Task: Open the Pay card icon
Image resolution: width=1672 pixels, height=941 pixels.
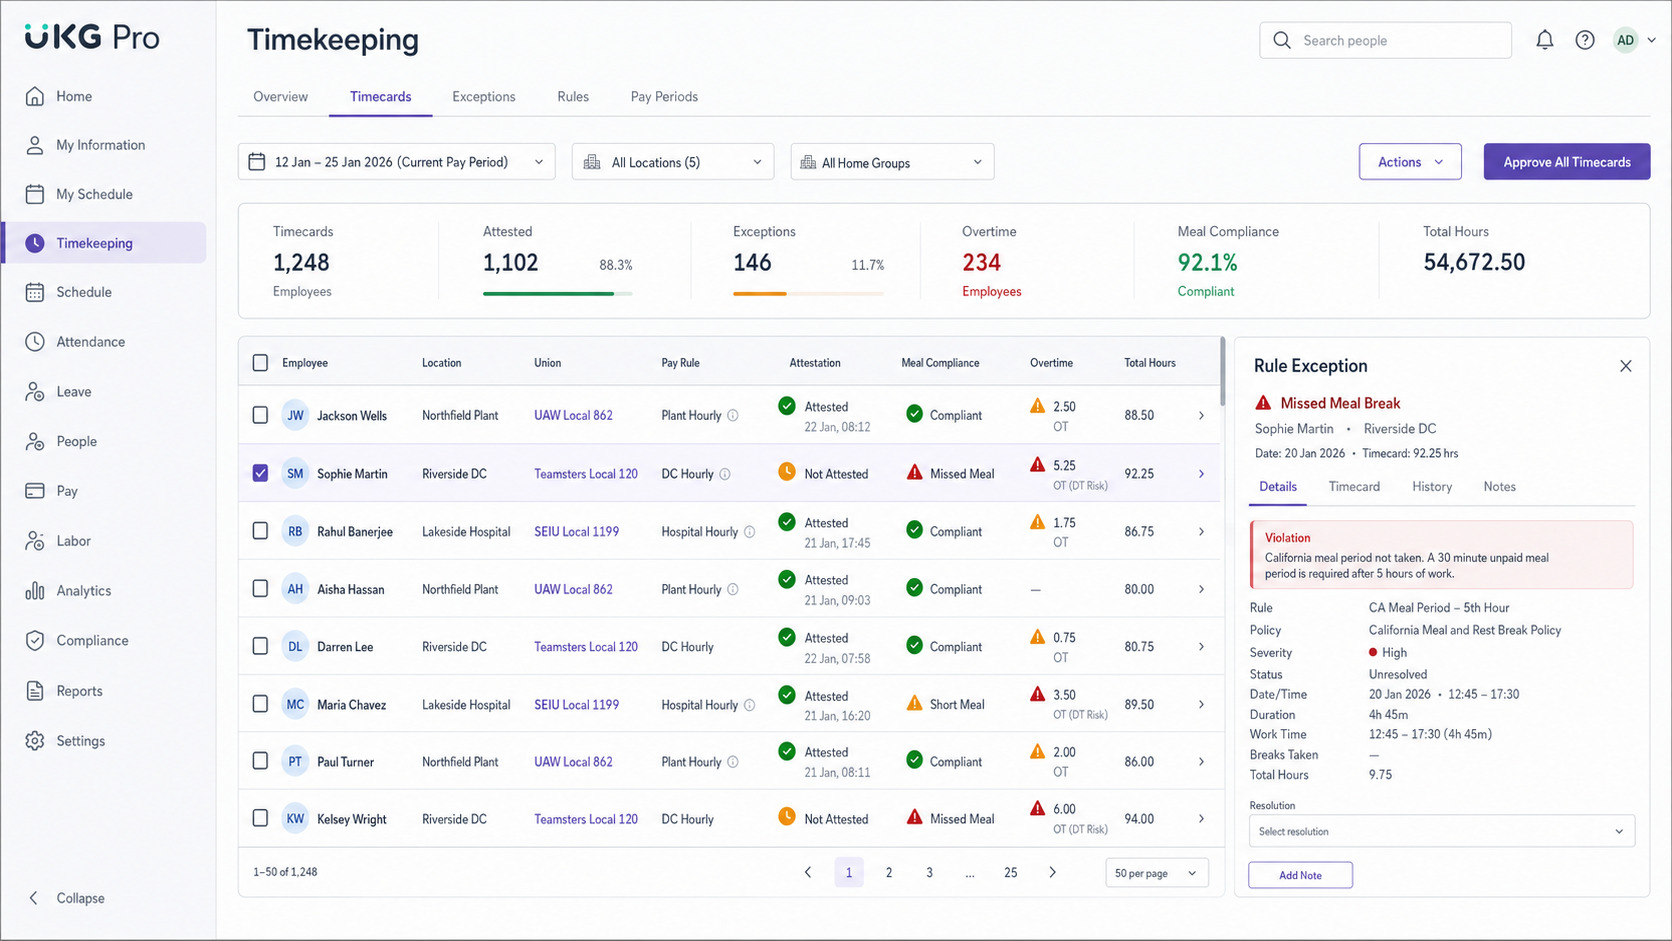Action: [35, 491]
